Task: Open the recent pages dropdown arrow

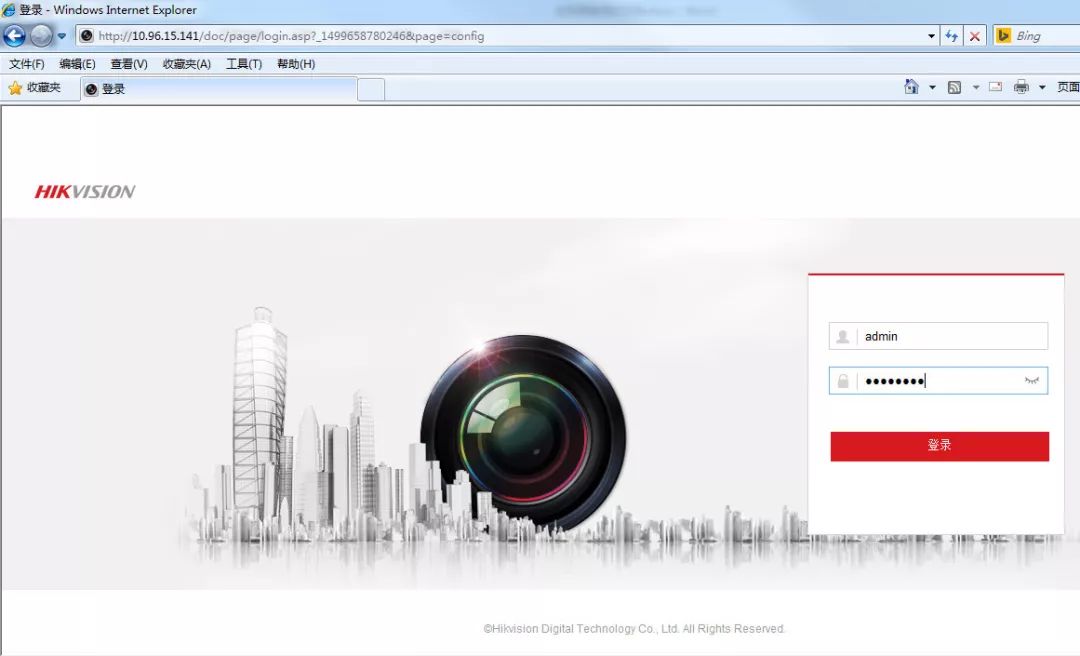Action: click(x=62, y=37)
